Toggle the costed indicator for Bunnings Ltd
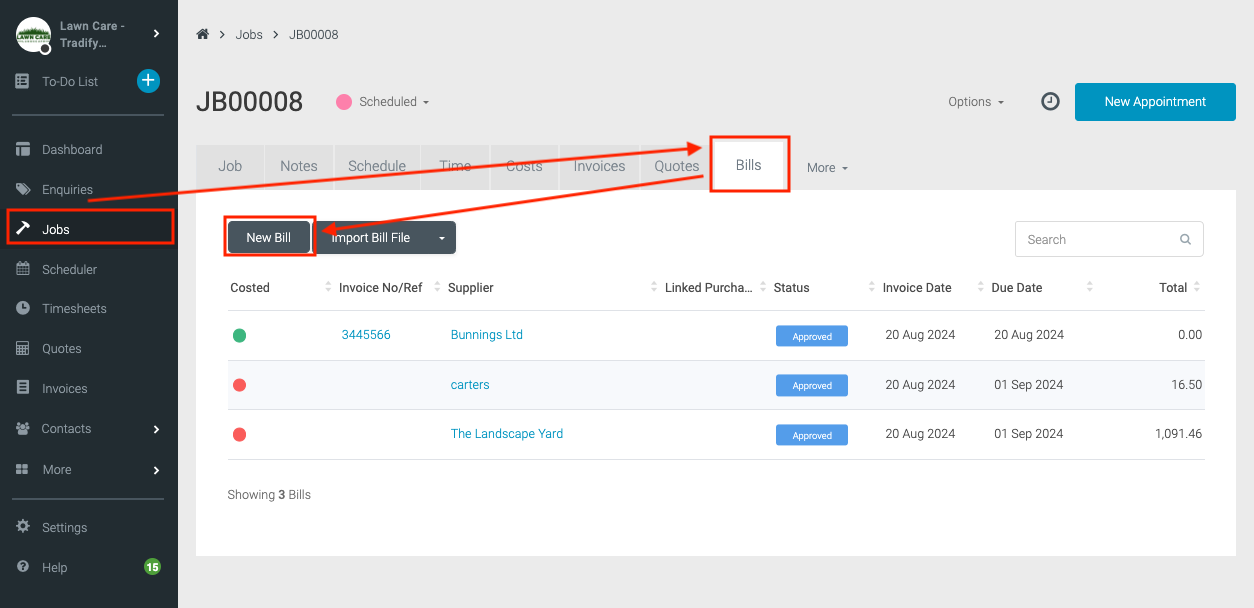This screenshot has height=608, width=1254. coord(239,335)
